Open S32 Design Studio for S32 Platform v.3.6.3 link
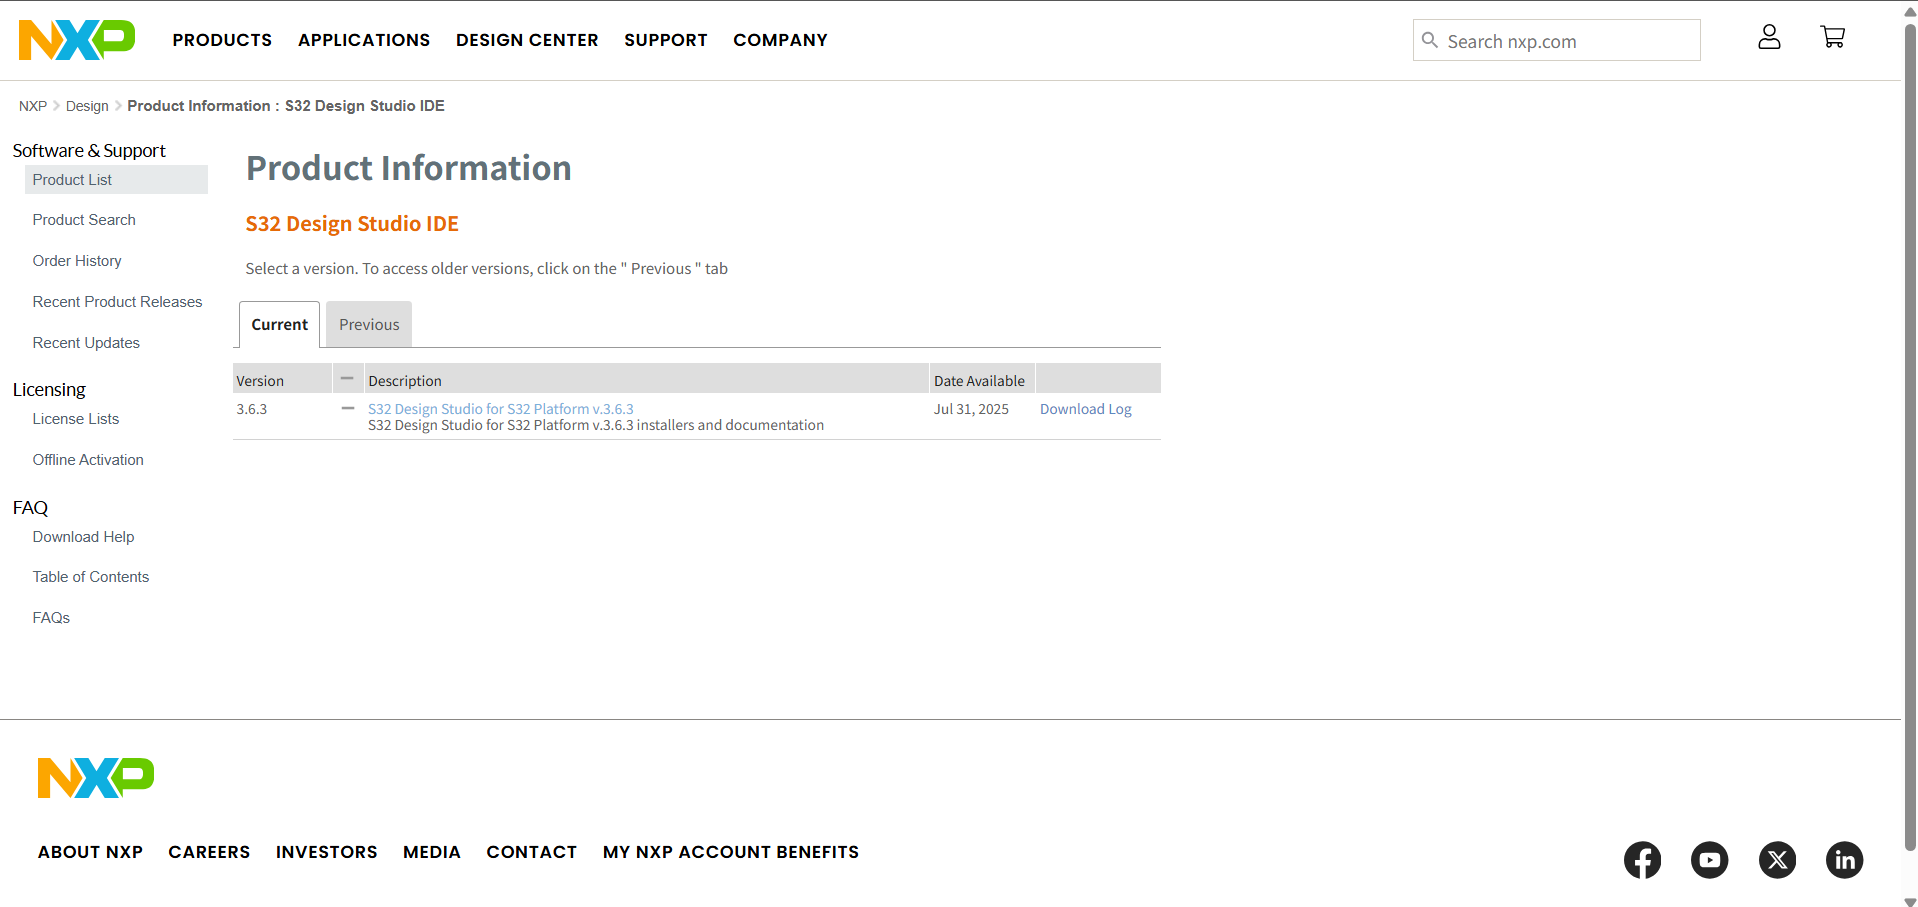Image resolution: width=1918 pixels, height=907 pixels. point(501,409)
